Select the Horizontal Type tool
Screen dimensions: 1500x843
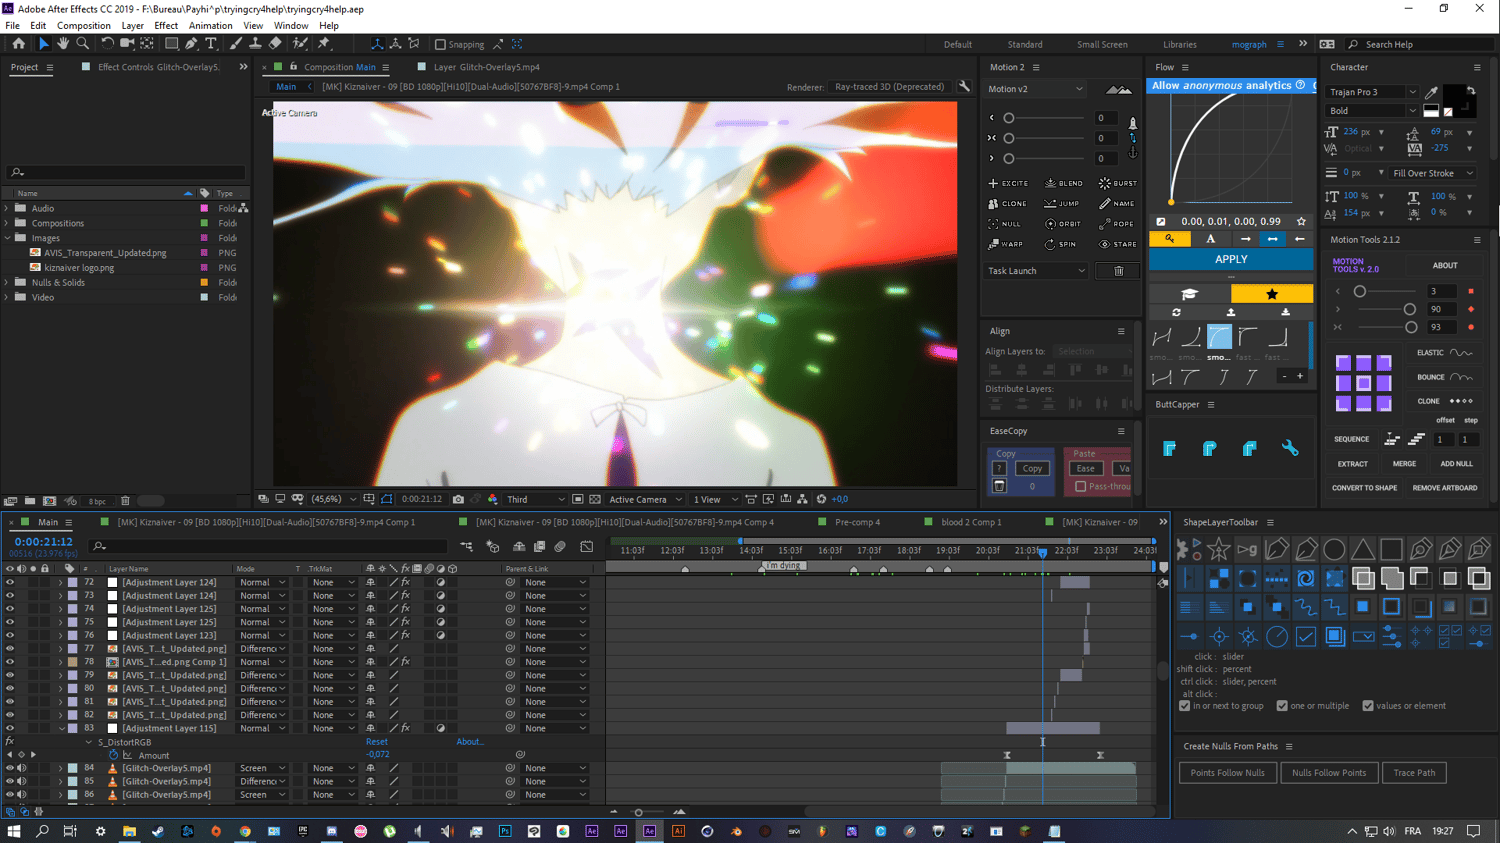pyautogui.click(x=211, y=44)
